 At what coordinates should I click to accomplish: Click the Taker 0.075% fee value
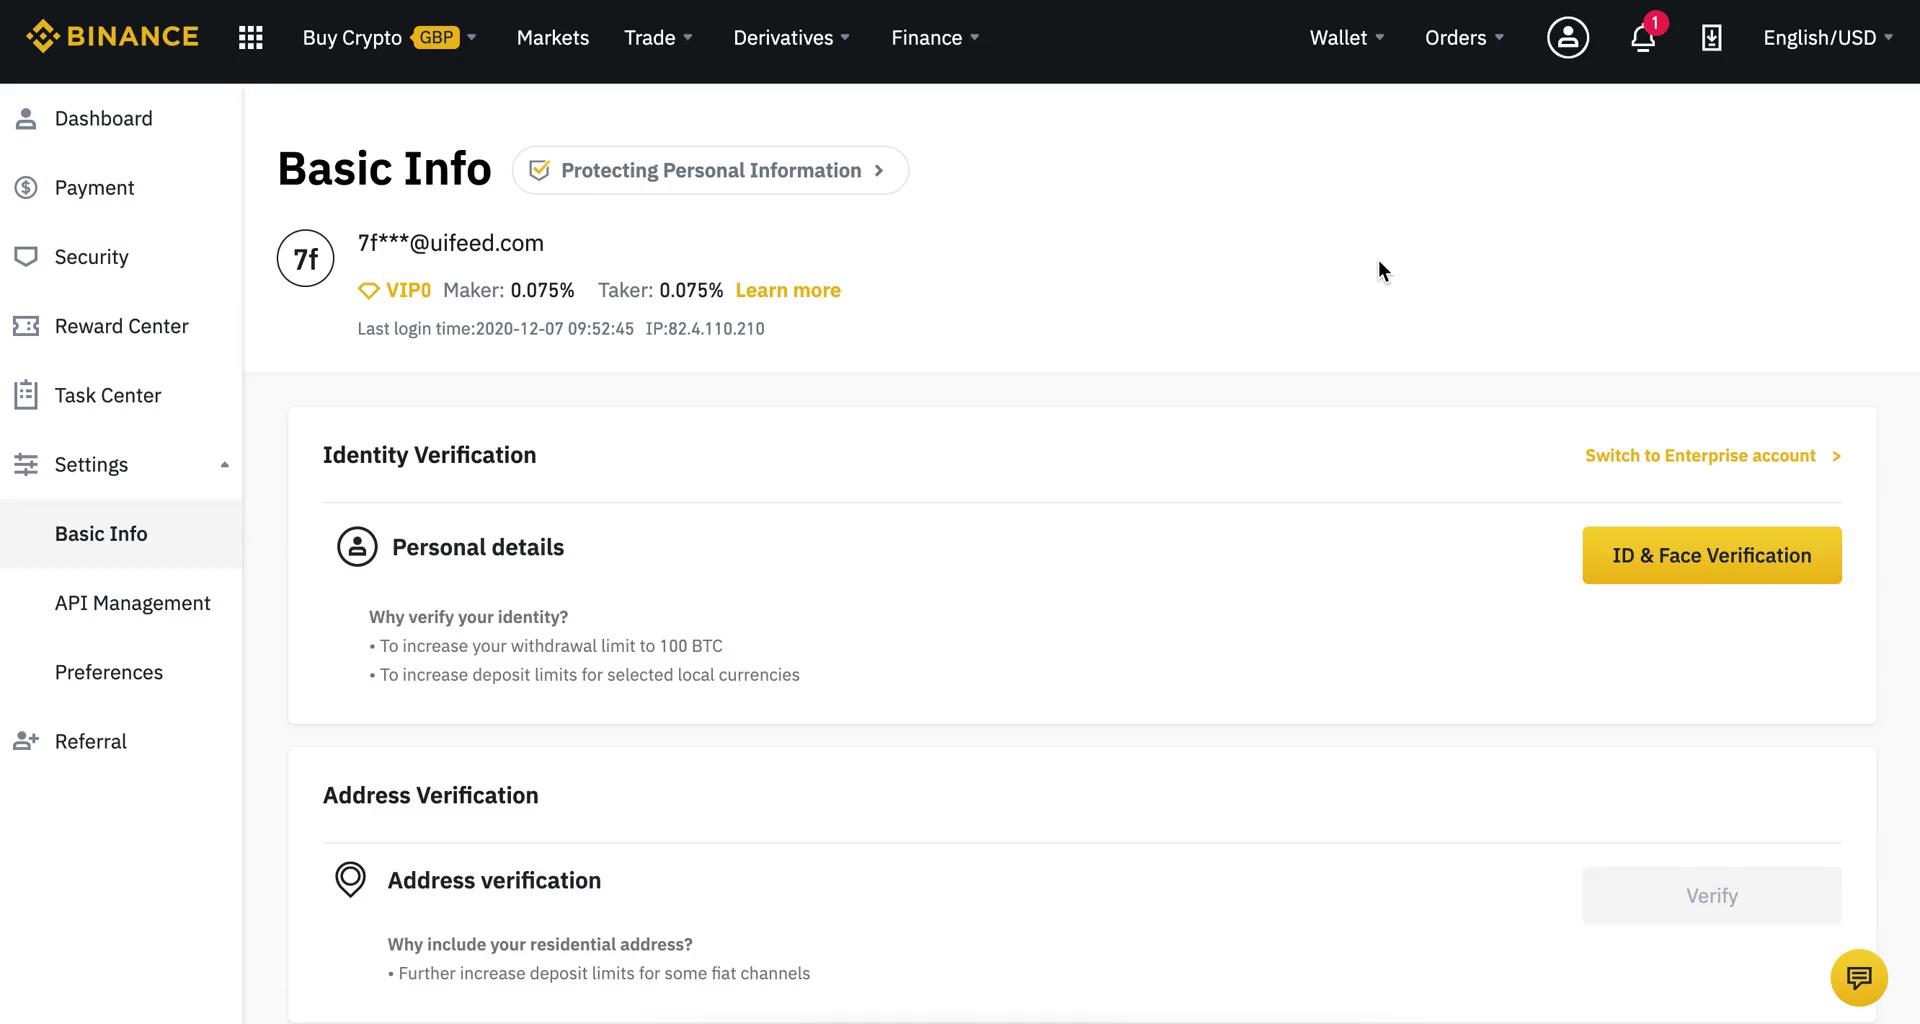[691, 291]
